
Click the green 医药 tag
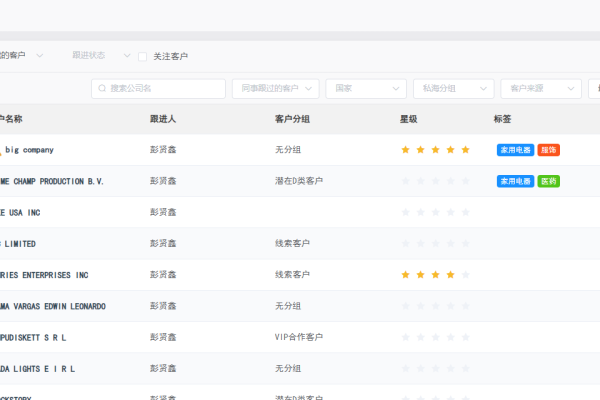click(x=548, y=181)
